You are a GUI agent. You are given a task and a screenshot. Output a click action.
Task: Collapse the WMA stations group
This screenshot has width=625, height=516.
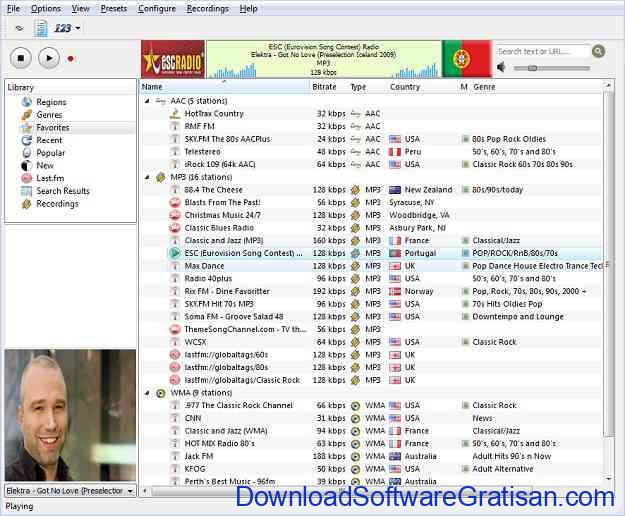pyautogui.click(x=147, y=393)
